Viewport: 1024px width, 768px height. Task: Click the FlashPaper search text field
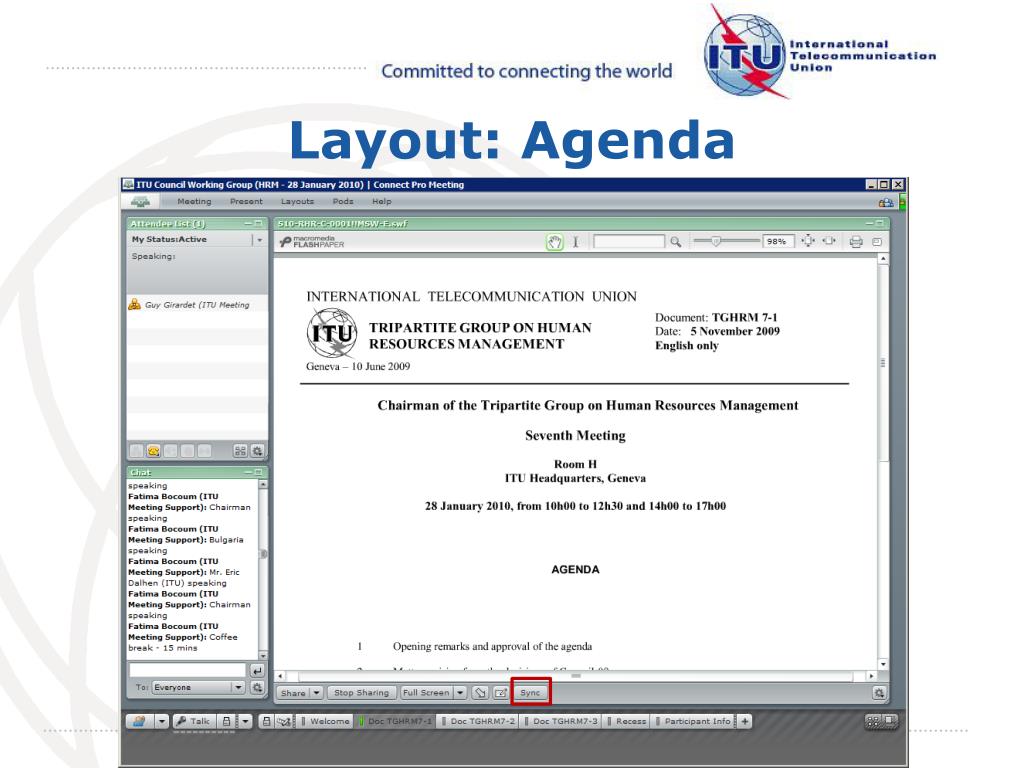coord(629,242)
